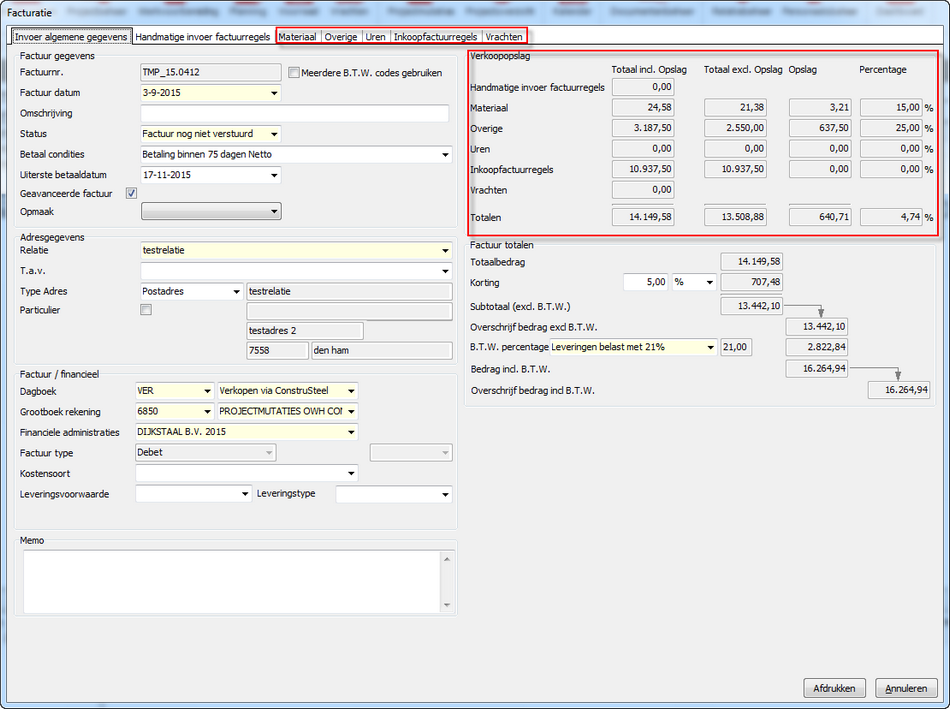Image resolution: width=950 pixels, height=709 pixels.
Task: Switch to Invoer algemene gegevens tab
Action: (x=71, y=37)
